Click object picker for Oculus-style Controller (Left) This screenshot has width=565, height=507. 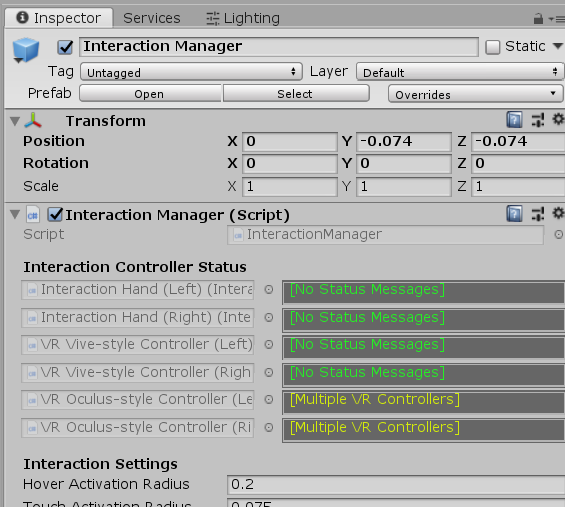pos(269,399)
